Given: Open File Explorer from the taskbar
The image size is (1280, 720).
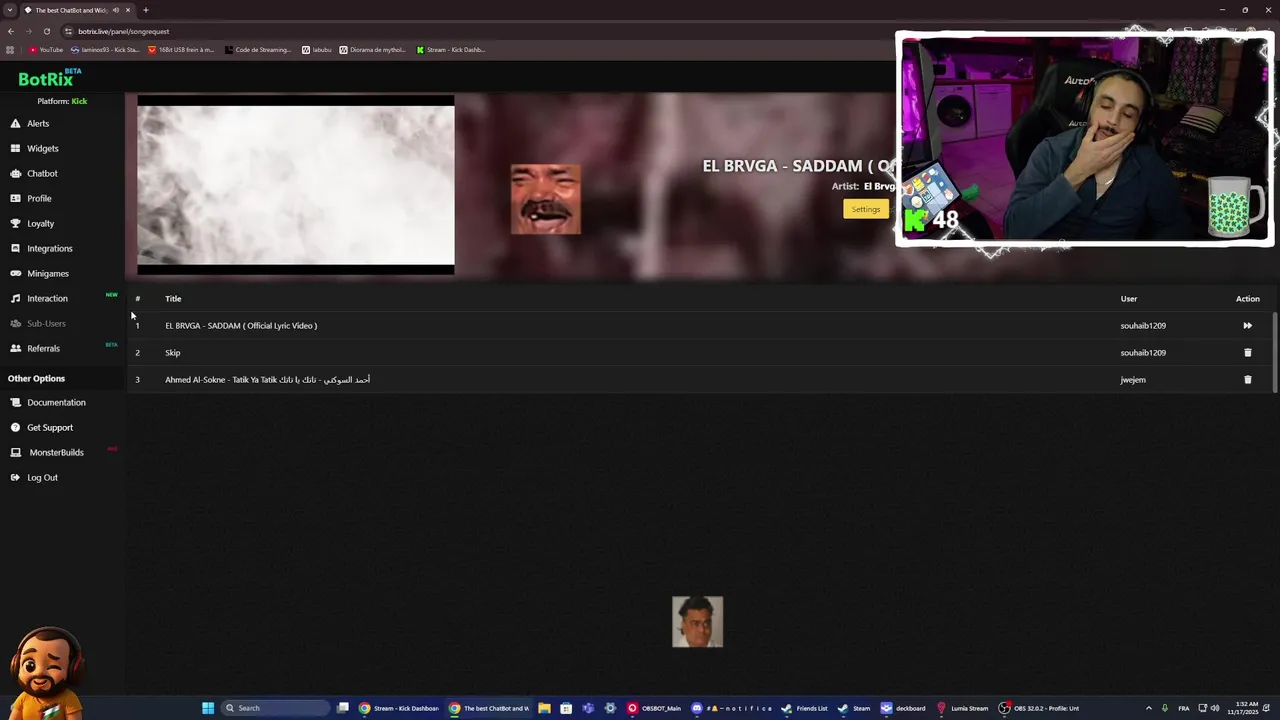Looking at the screenshot, I should (544, 708).
